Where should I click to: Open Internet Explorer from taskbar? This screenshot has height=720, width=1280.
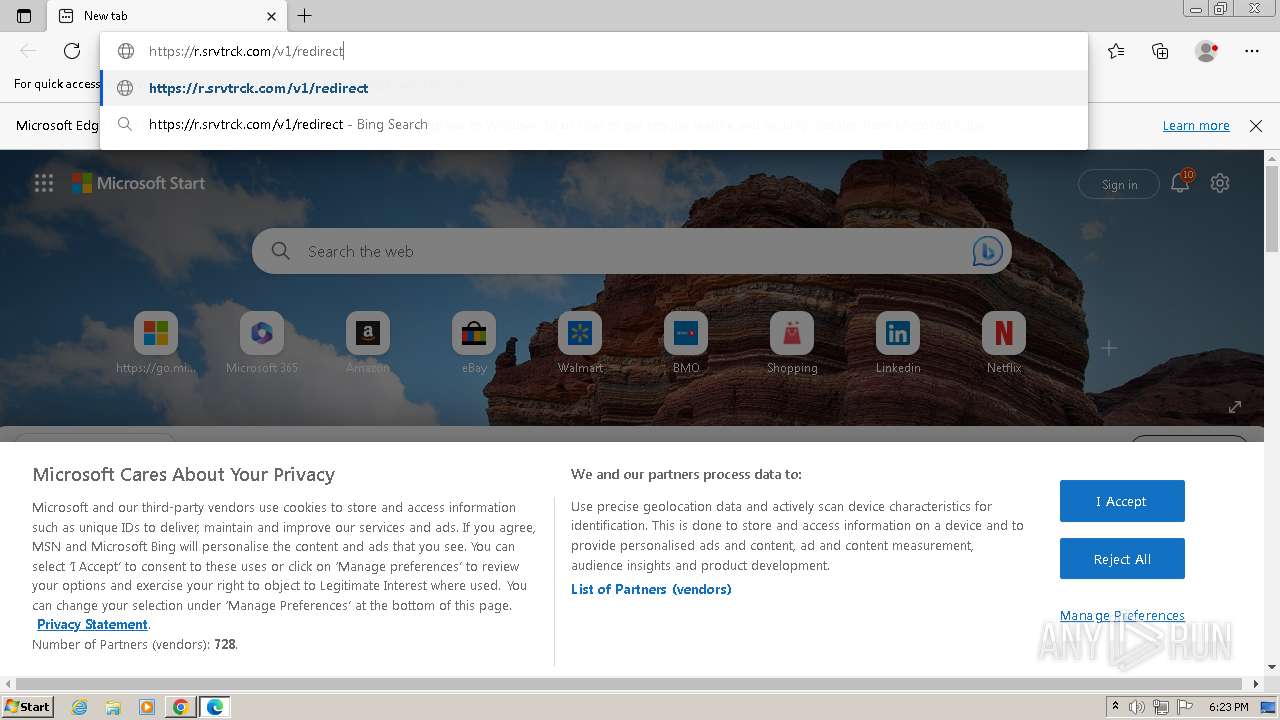80,707
